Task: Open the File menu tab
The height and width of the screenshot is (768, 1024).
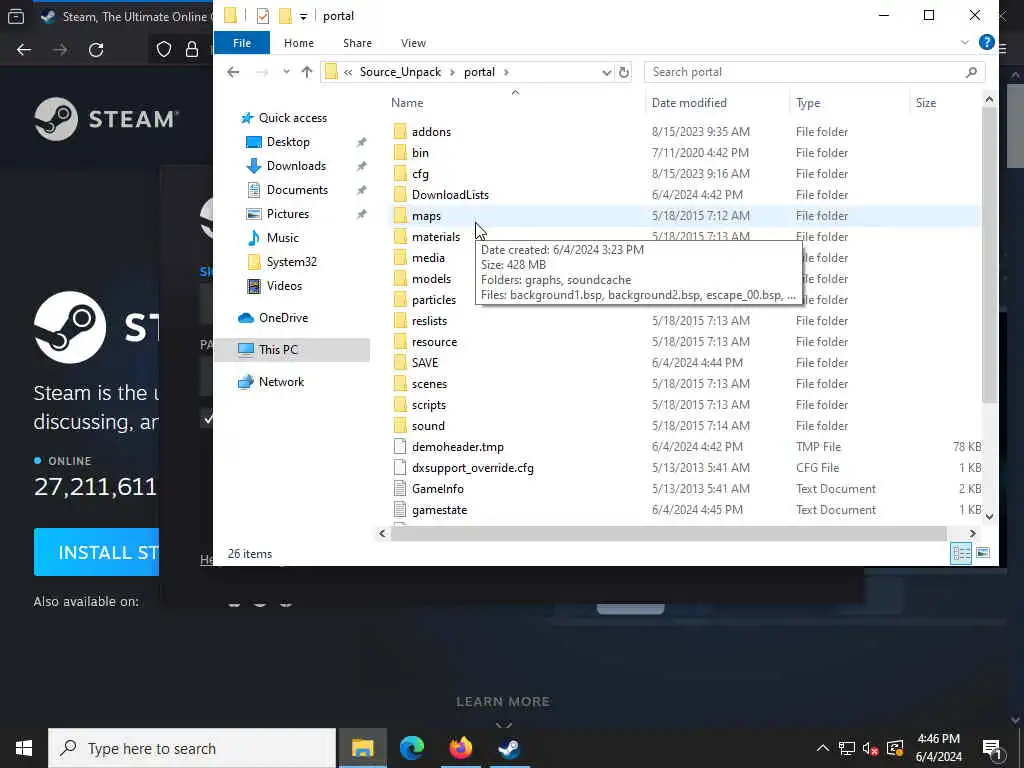Action: pos(242,43)
